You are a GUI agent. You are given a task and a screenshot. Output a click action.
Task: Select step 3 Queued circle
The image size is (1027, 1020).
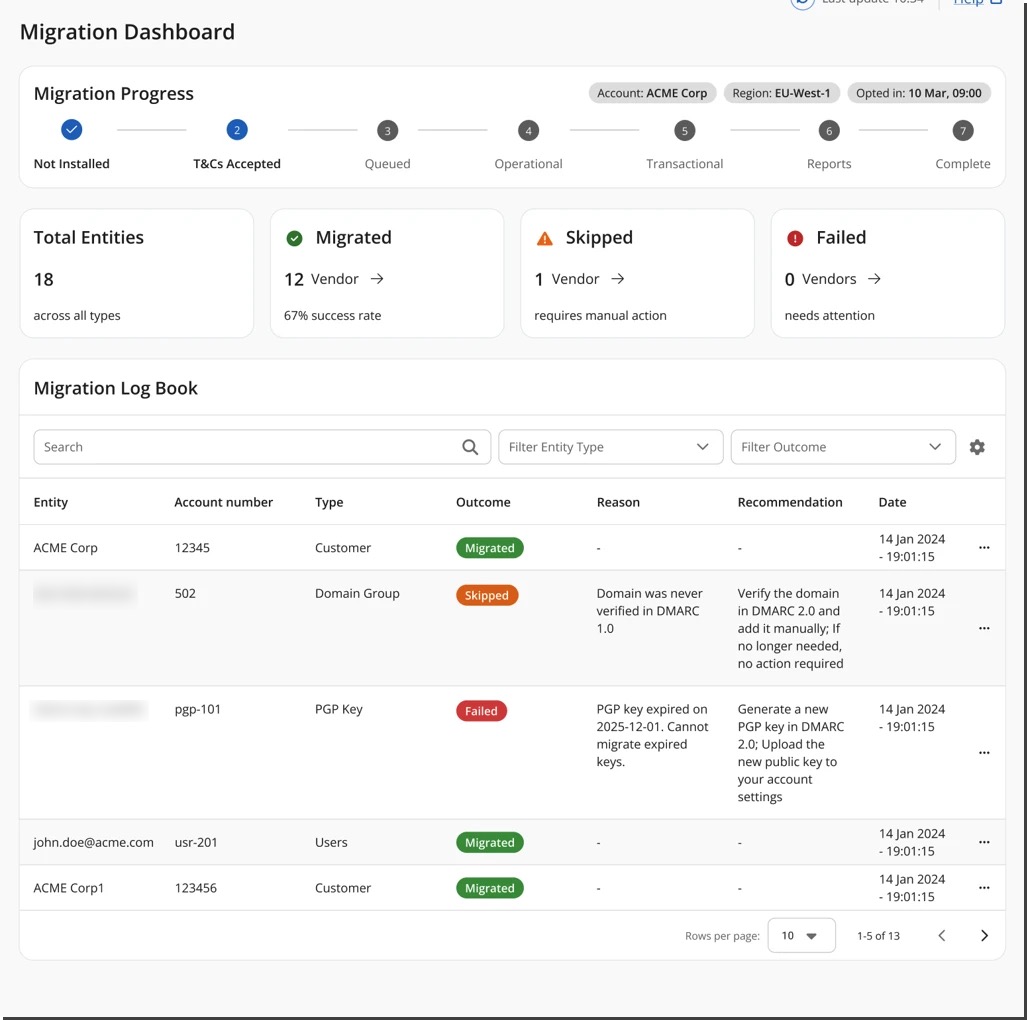pos(388,130)
